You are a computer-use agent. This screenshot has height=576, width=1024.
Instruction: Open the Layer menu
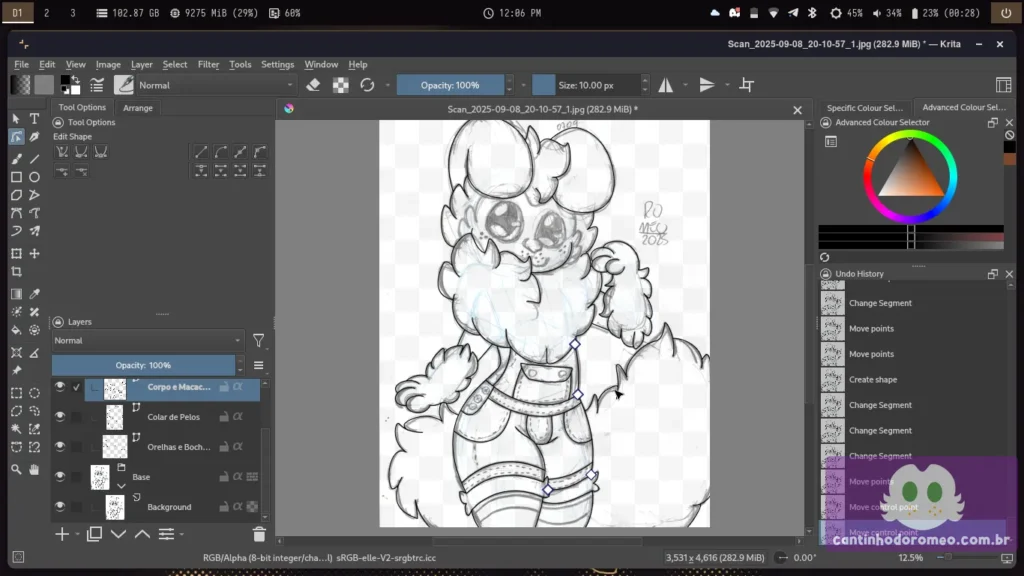(x=142, y=65)
